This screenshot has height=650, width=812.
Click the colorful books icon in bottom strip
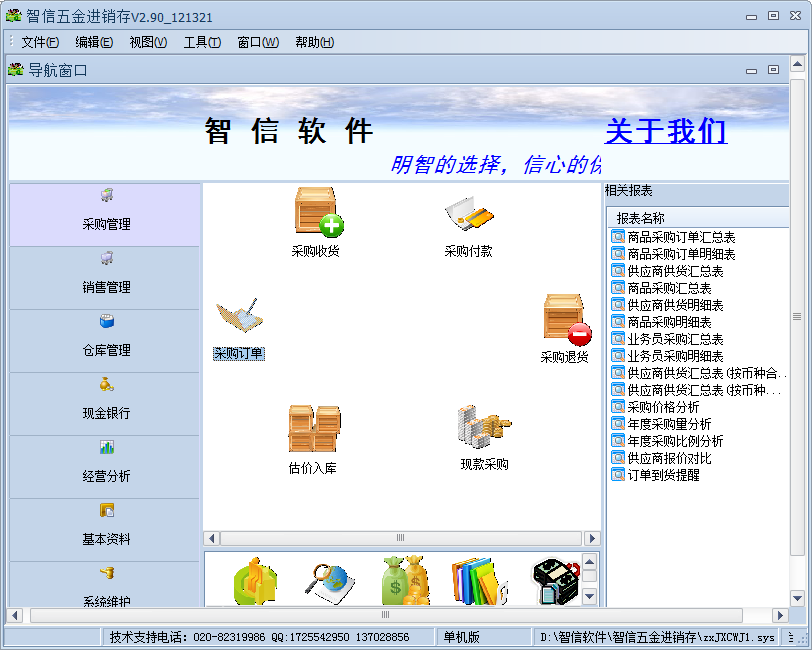coord(477,582)
